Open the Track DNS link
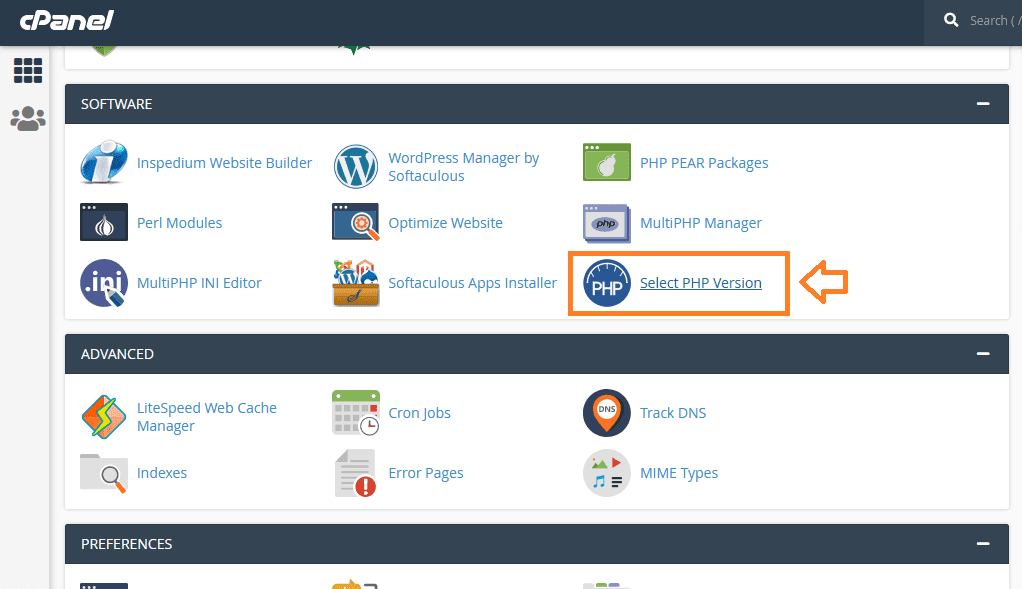This screenshot has width=1022, height=589. coord(673,413)
